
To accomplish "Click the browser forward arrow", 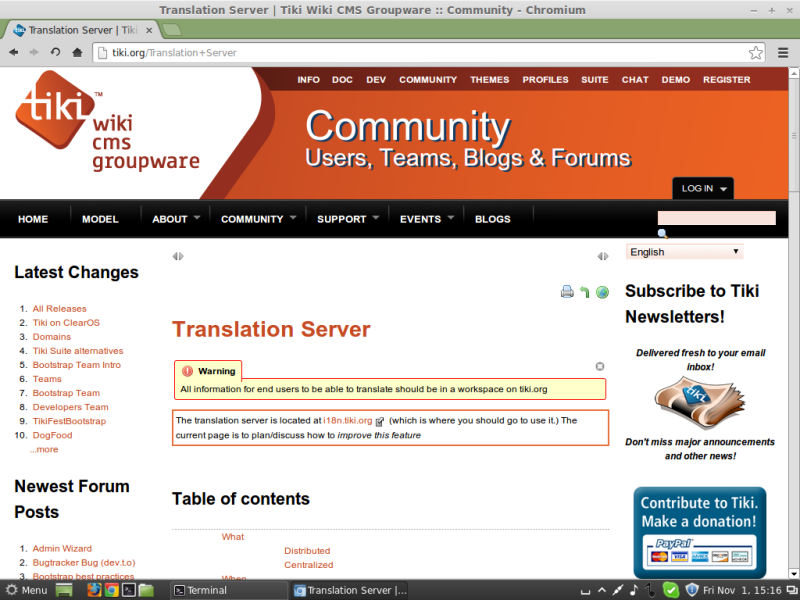I will coord(34,52).
